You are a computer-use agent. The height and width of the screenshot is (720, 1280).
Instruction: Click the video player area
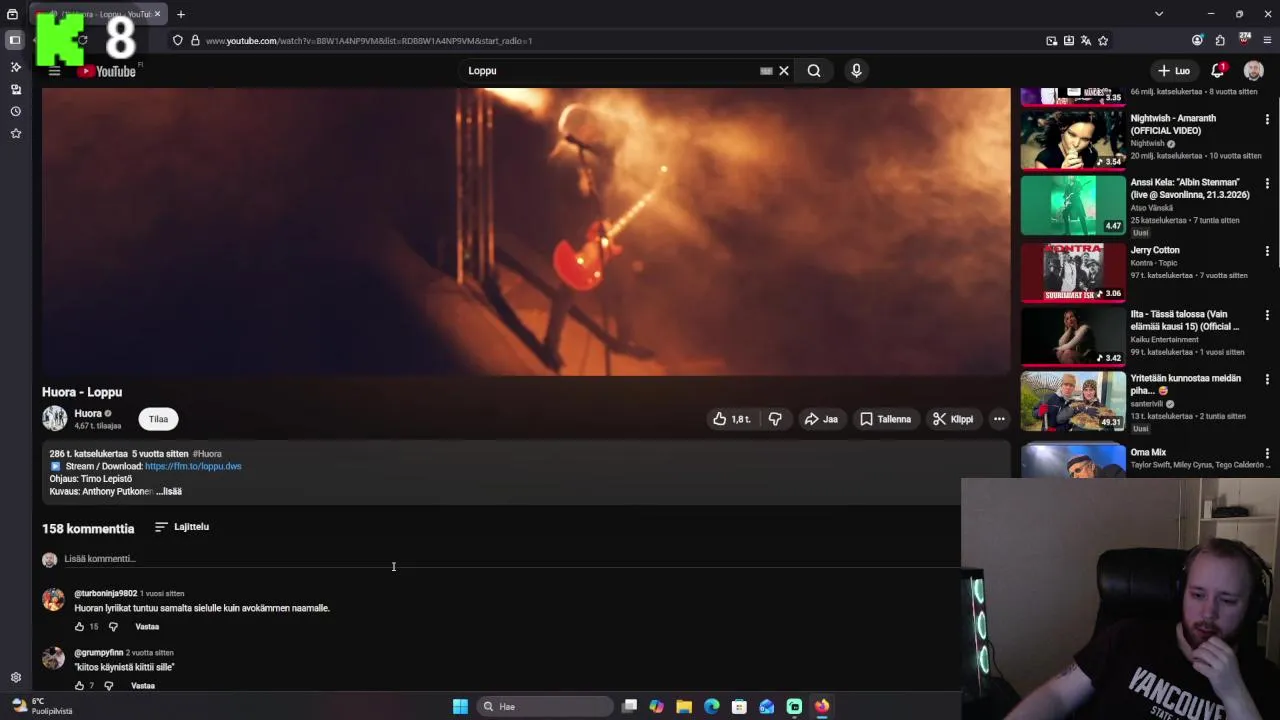(526, 232)
